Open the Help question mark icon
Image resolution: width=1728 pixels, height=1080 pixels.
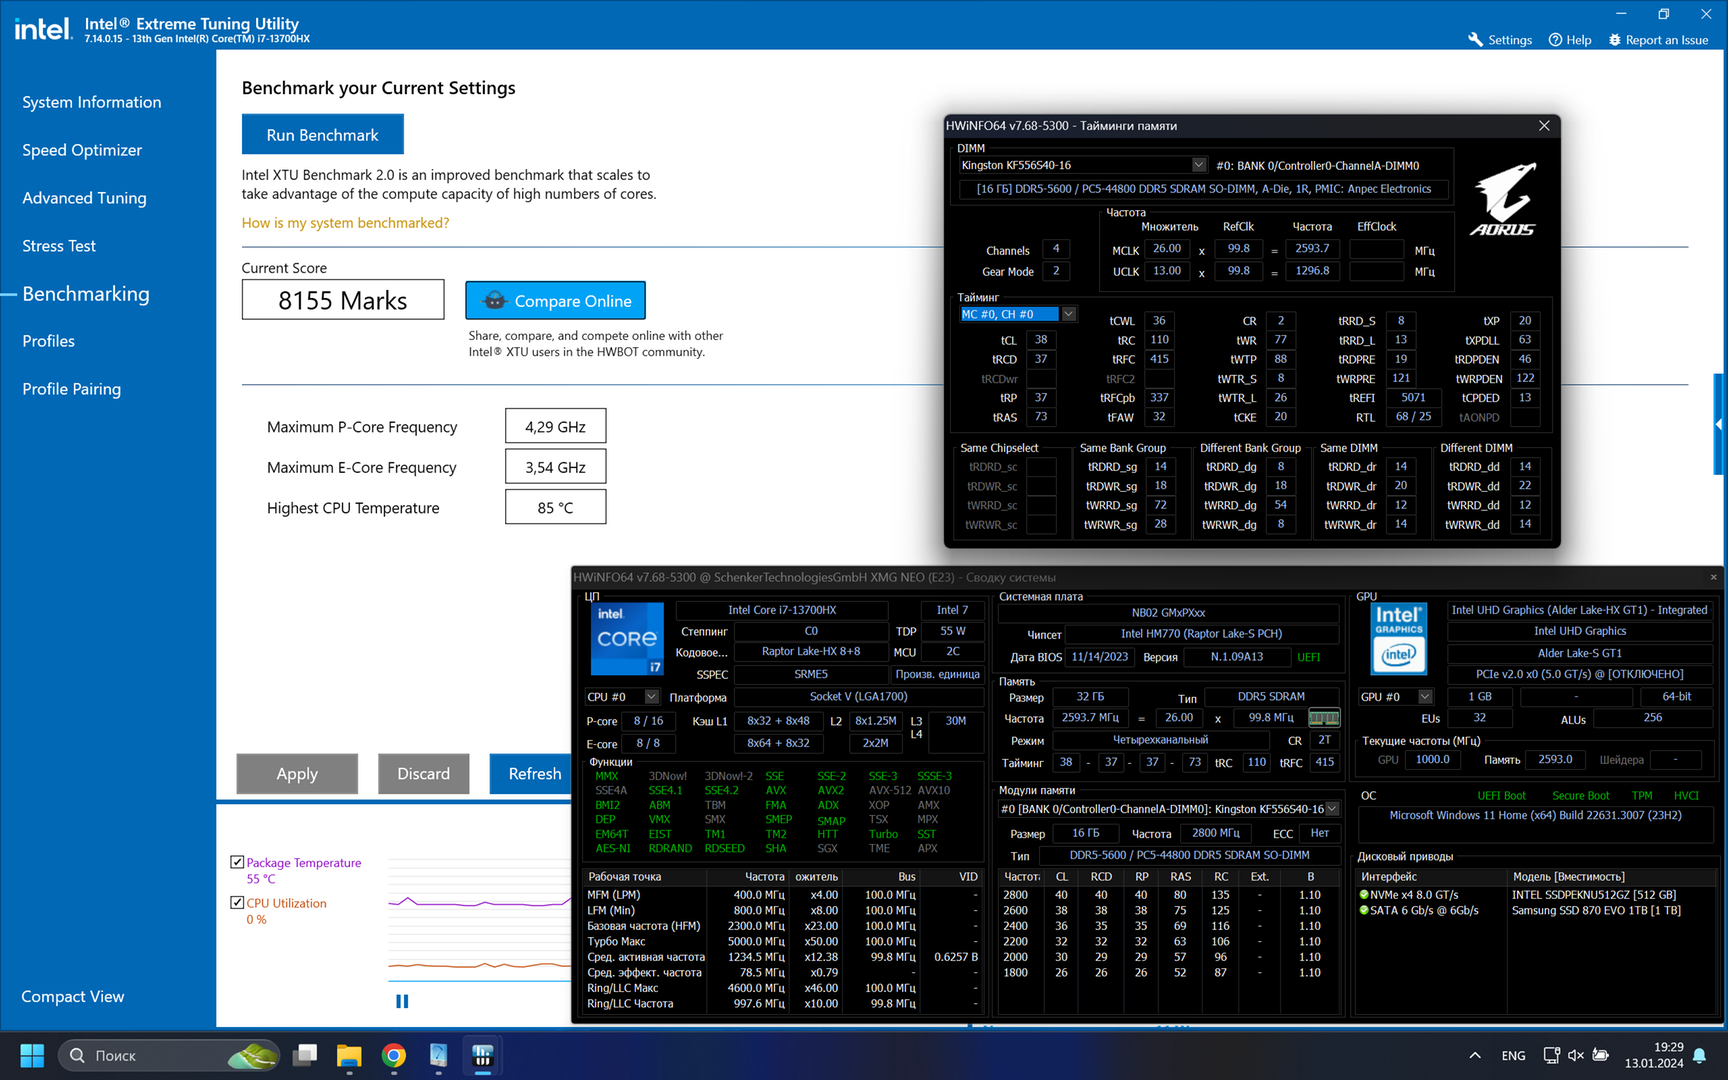click(1555, 40)
